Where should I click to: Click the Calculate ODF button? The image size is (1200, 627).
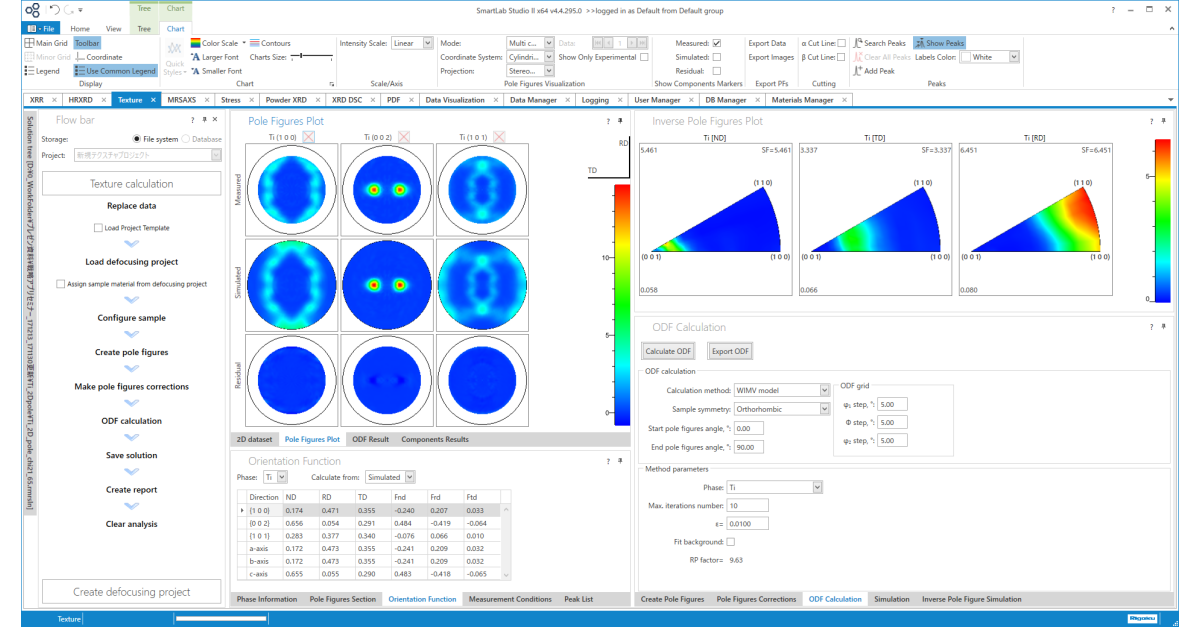[x=668, y=351]
